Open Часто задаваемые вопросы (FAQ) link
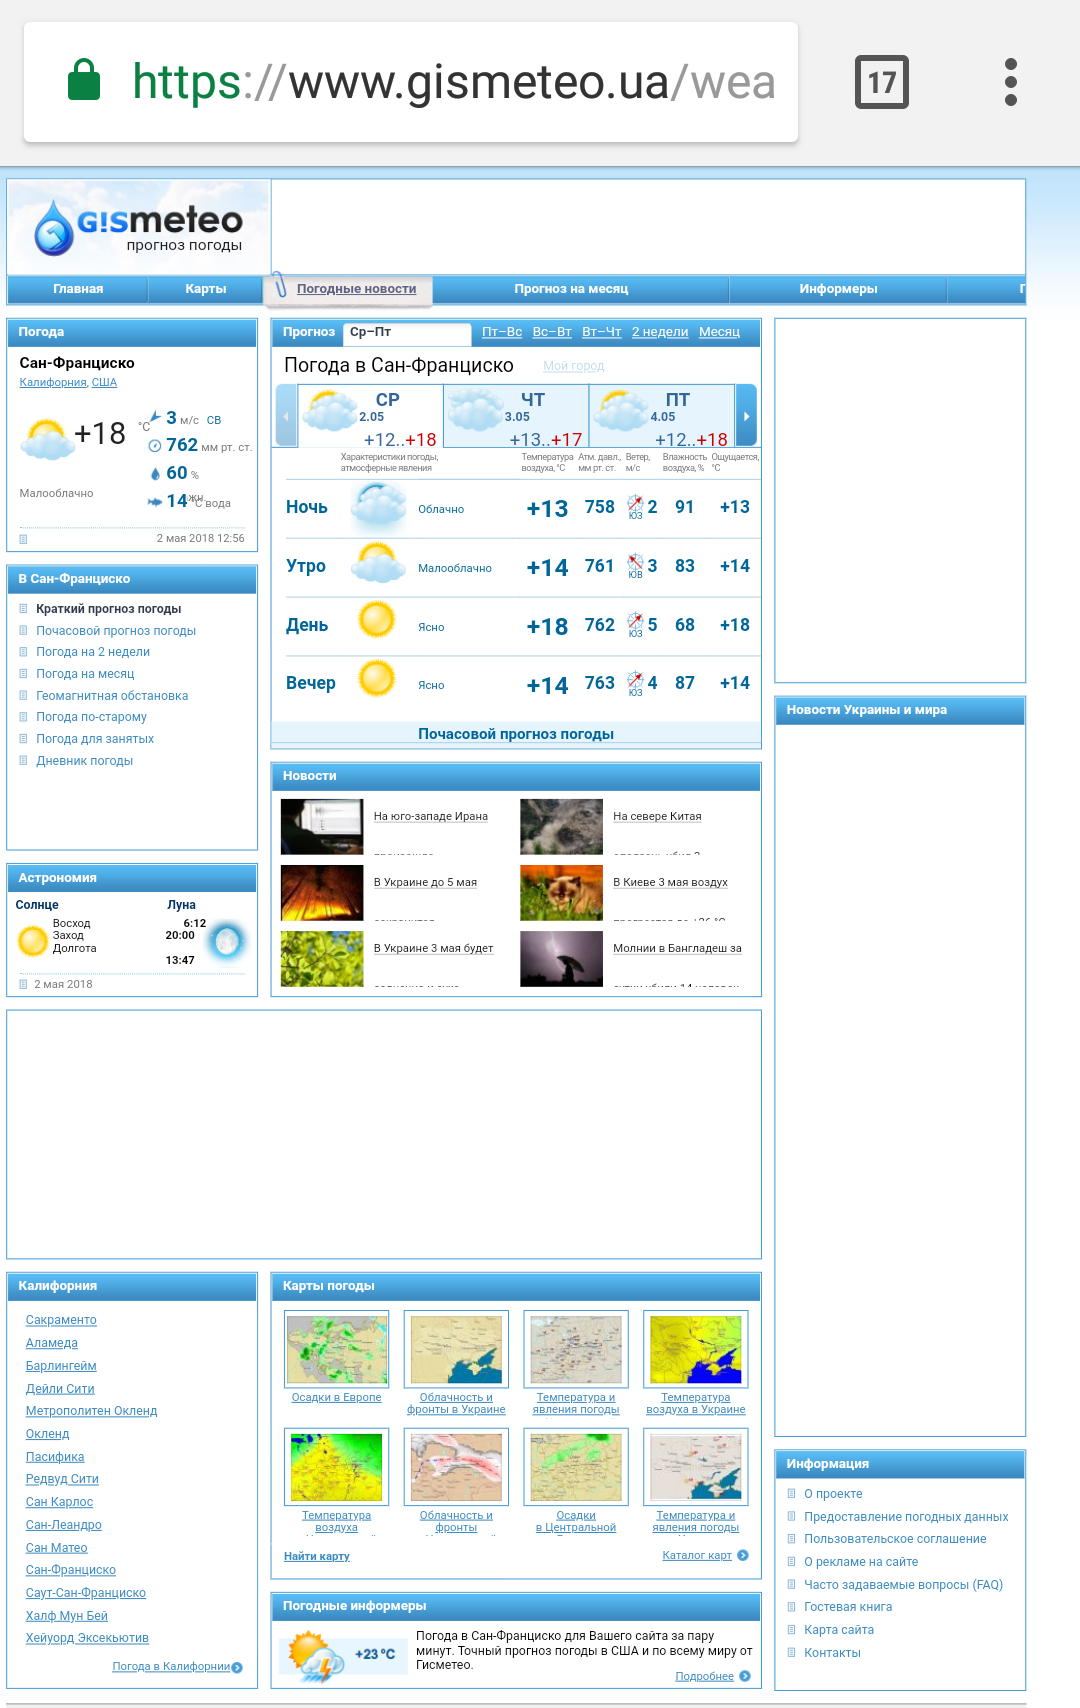This screenshot has width=1080, height=1708. (903, 1585)
